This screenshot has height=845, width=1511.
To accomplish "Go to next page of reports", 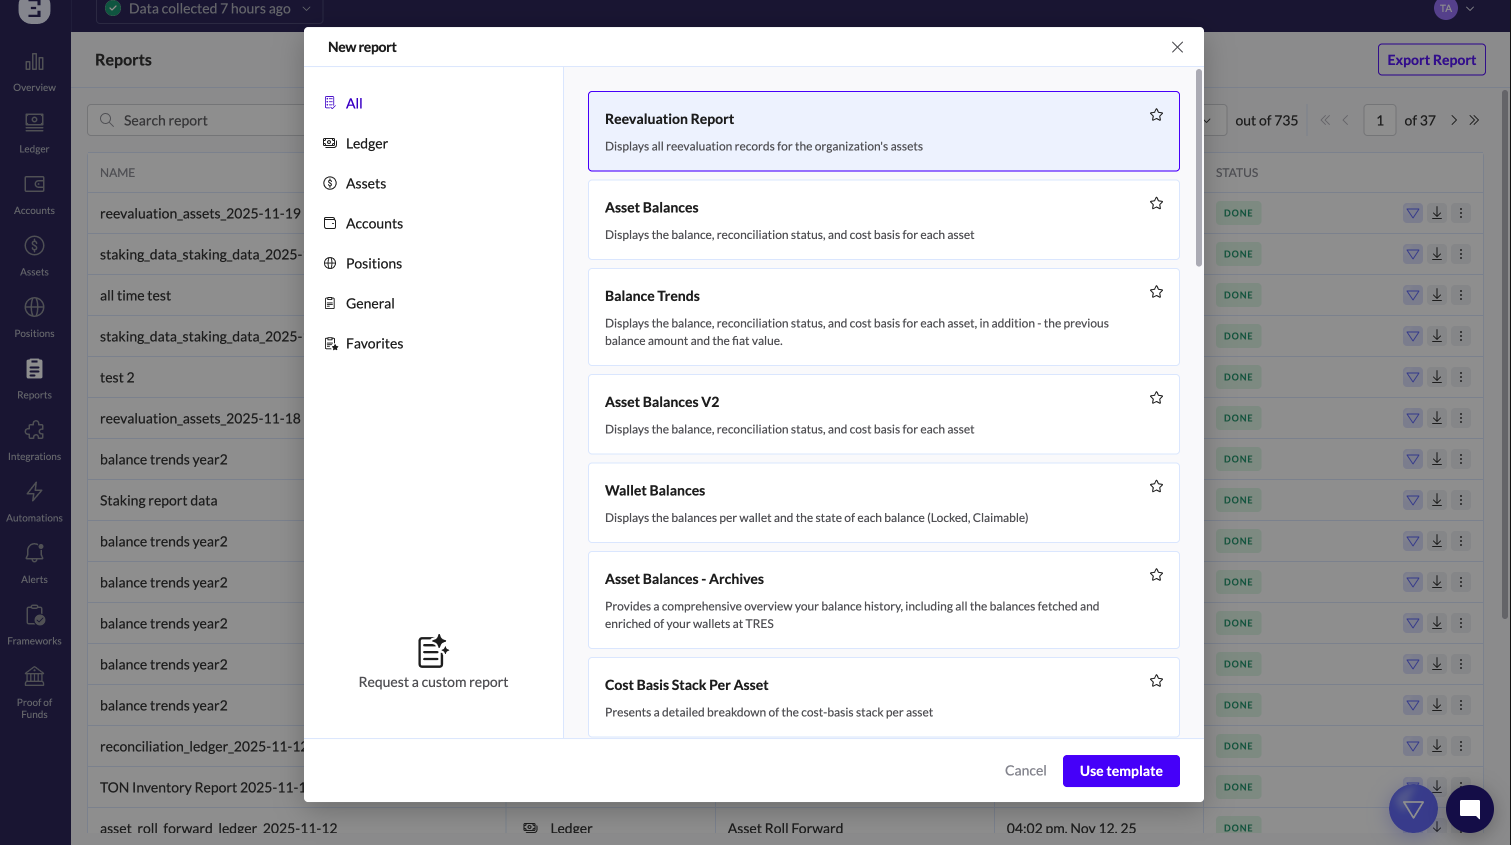I will [x=1454, y=120].
